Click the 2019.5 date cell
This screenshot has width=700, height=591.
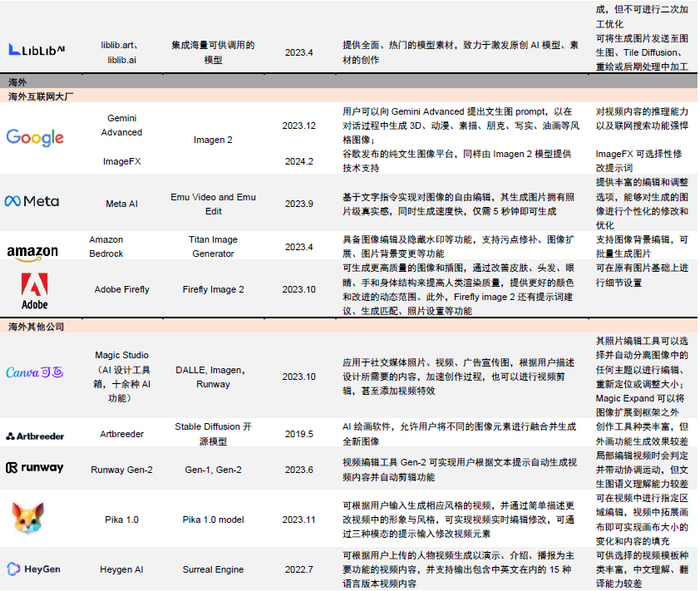click(299, 434)
